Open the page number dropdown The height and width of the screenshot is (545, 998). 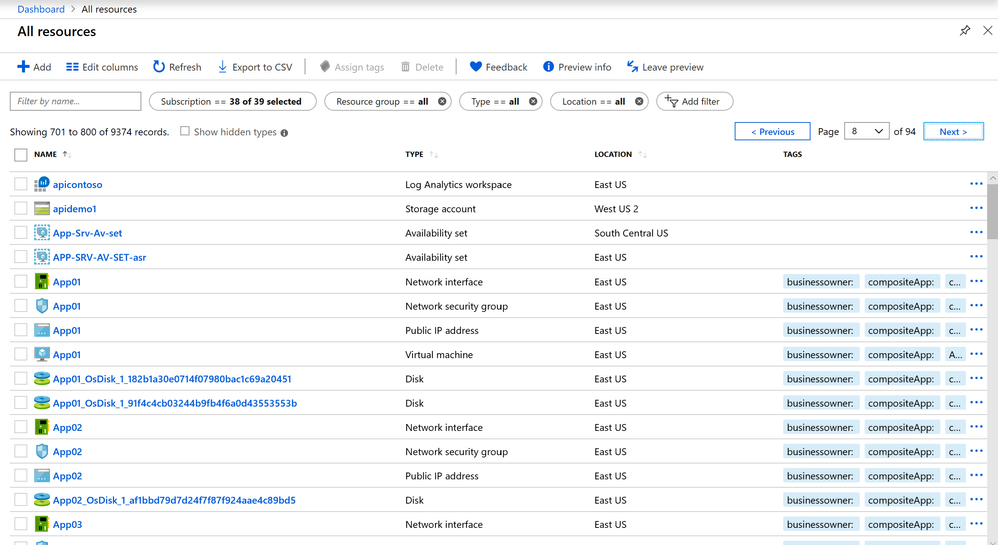click(866, 131)
